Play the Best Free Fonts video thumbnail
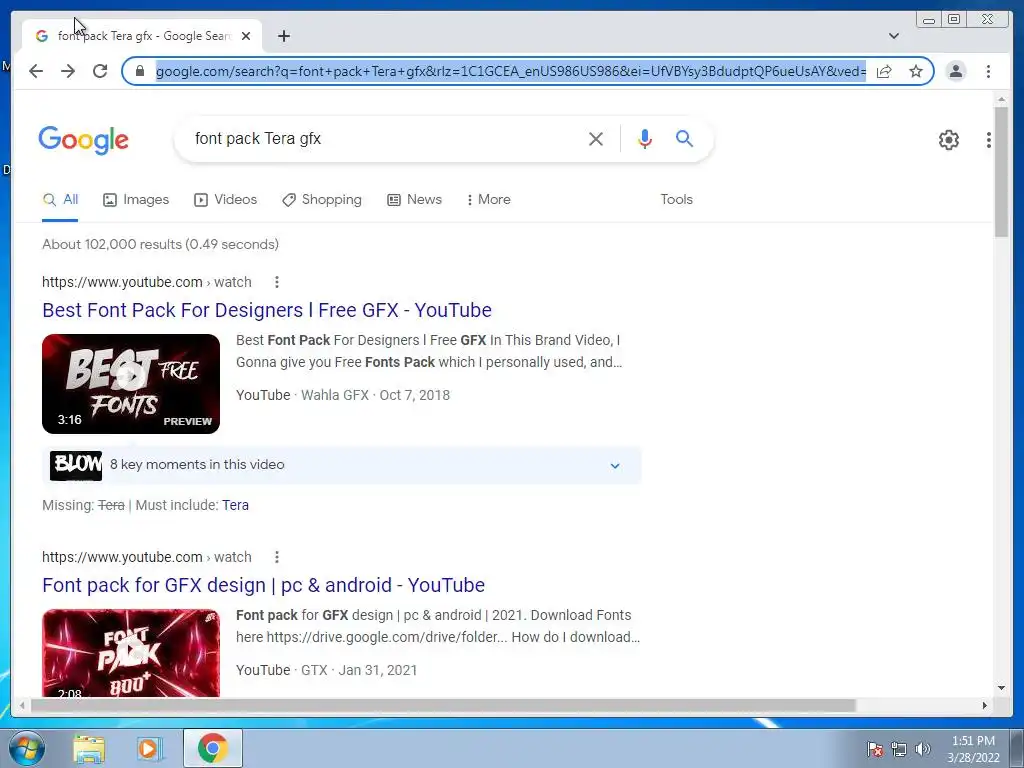 pos(131,384)
